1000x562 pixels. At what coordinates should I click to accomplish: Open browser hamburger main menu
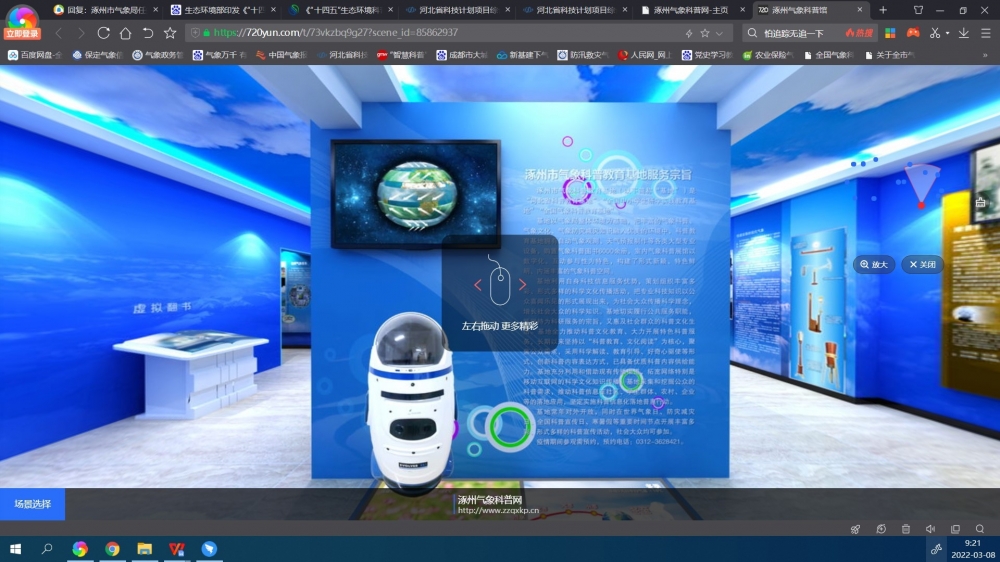pyautogui.click(x=985, y=33)
